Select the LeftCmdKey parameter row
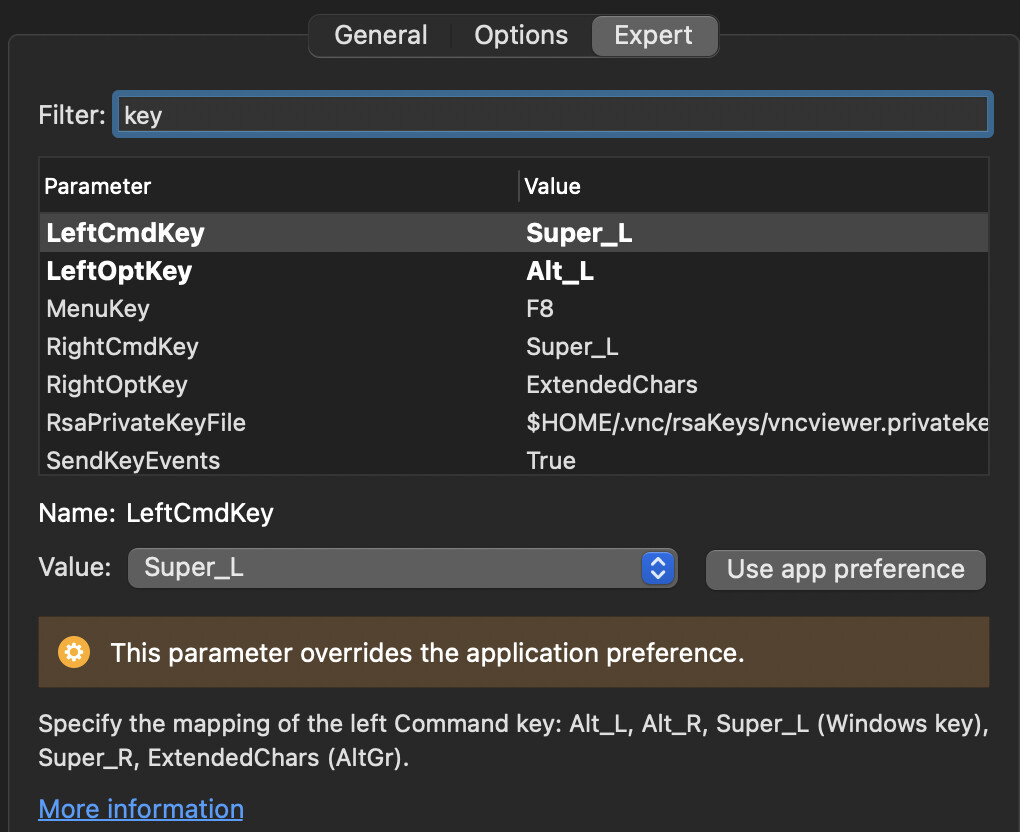Image resolution: width=1020 pixels, height=832 pixels. (125, 233)
